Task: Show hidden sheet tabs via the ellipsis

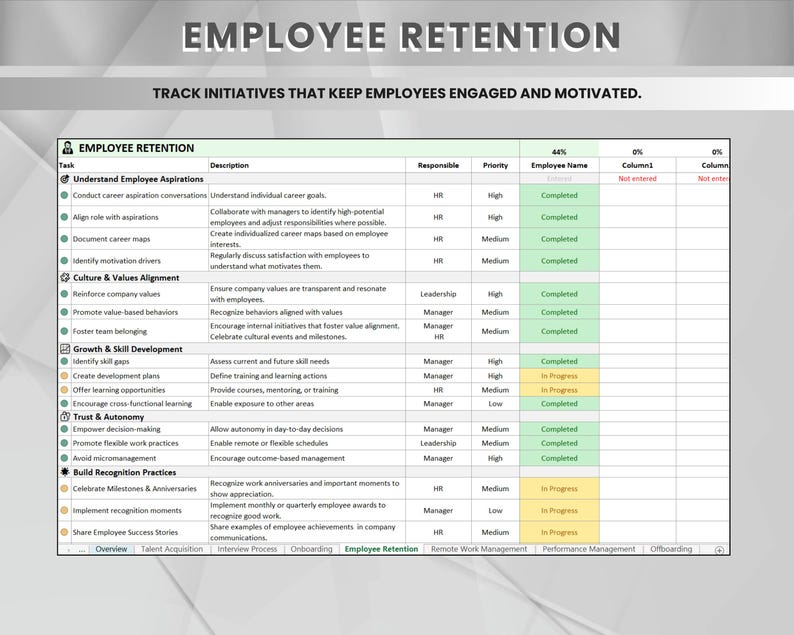Action: tap(82, 549)
